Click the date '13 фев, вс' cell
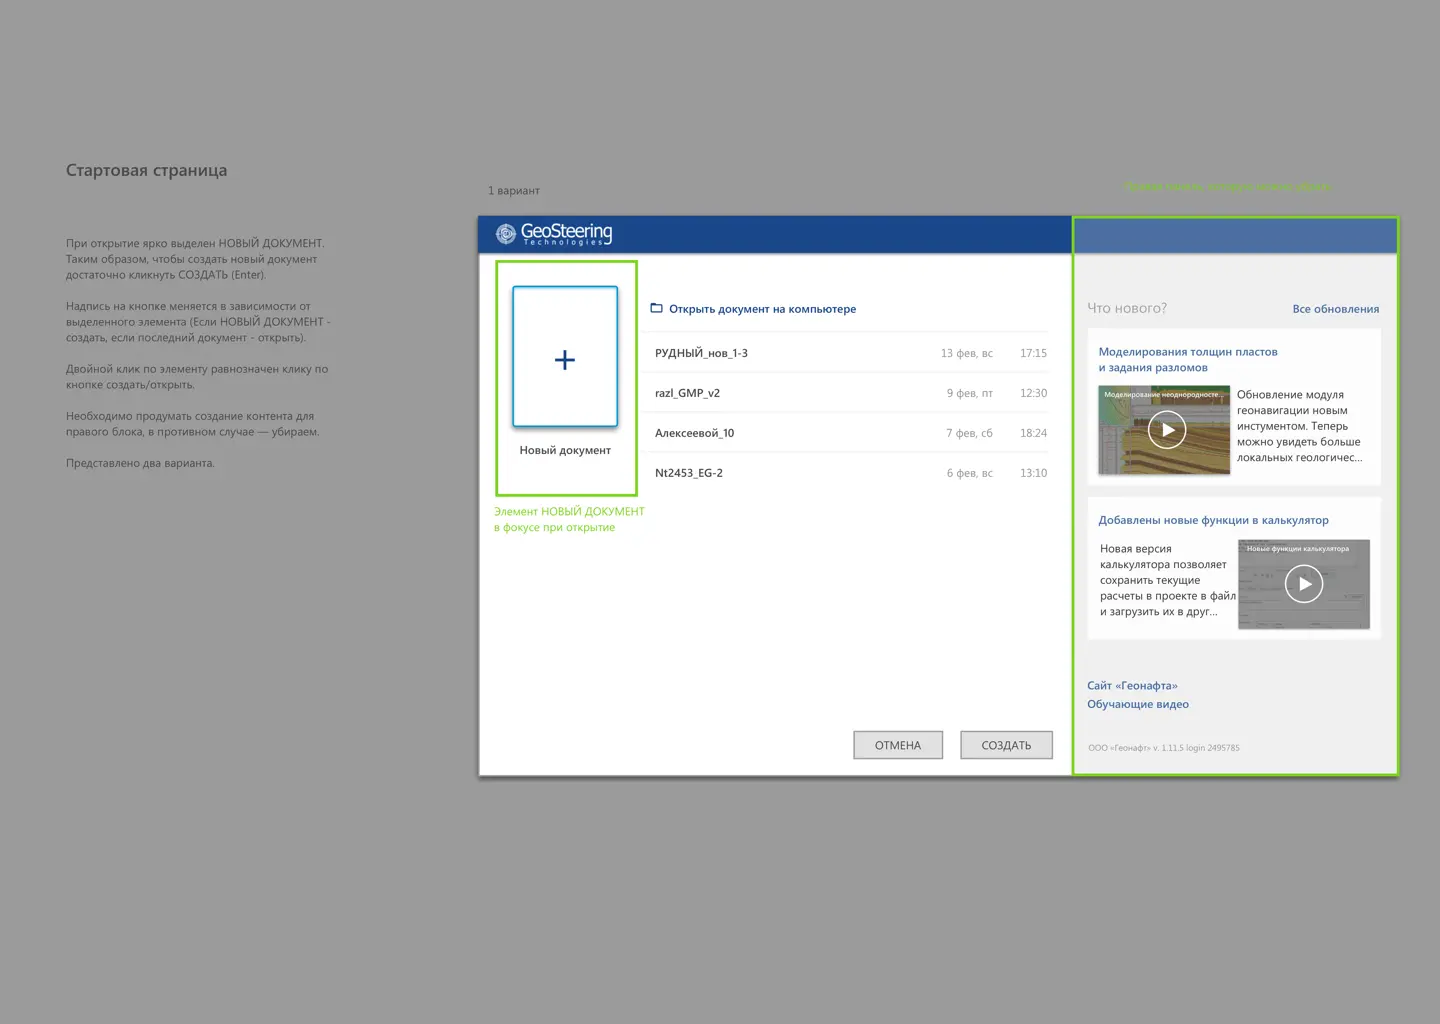Viewport: 1440px width, 1024px height. click(x=966, y=353)
